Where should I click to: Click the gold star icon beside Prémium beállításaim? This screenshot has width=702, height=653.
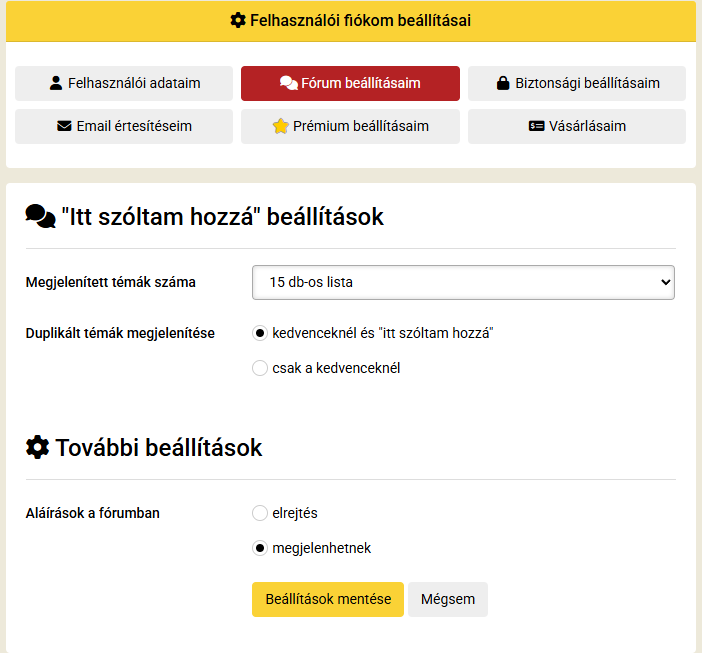(281, 126)
